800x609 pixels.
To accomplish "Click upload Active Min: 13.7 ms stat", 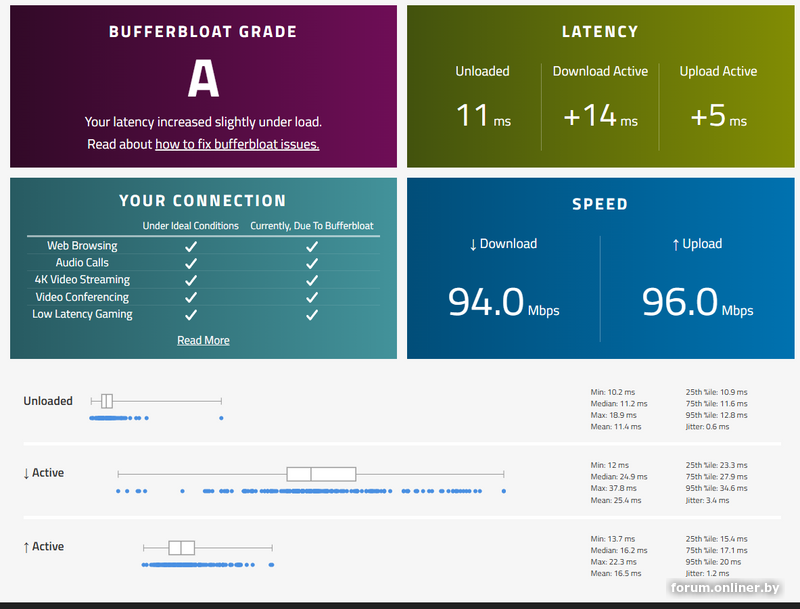I will 613,539.
